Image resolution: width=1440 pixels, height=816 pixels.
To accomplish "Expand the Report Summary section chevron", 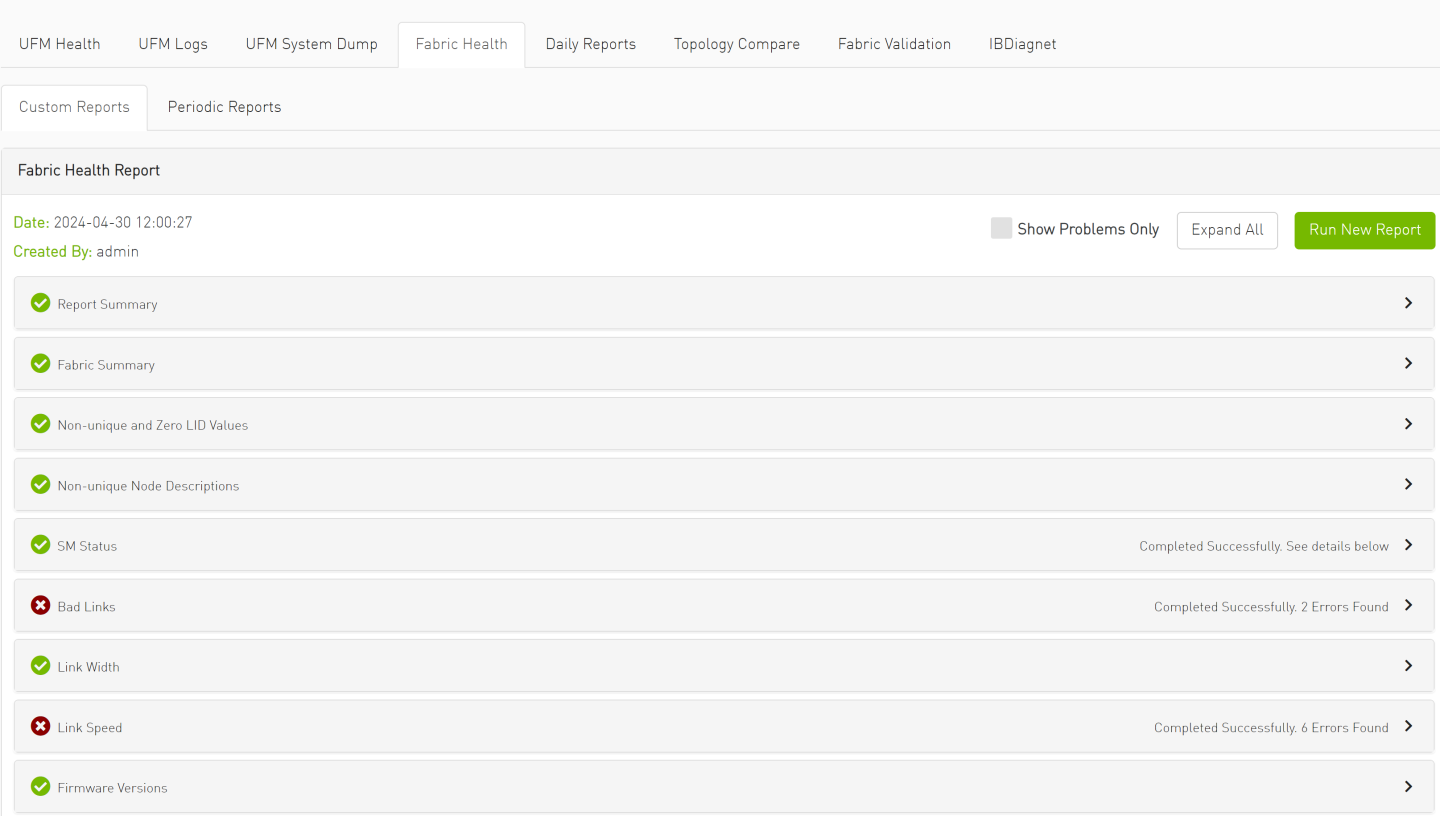I will (x=1408, y=303).
